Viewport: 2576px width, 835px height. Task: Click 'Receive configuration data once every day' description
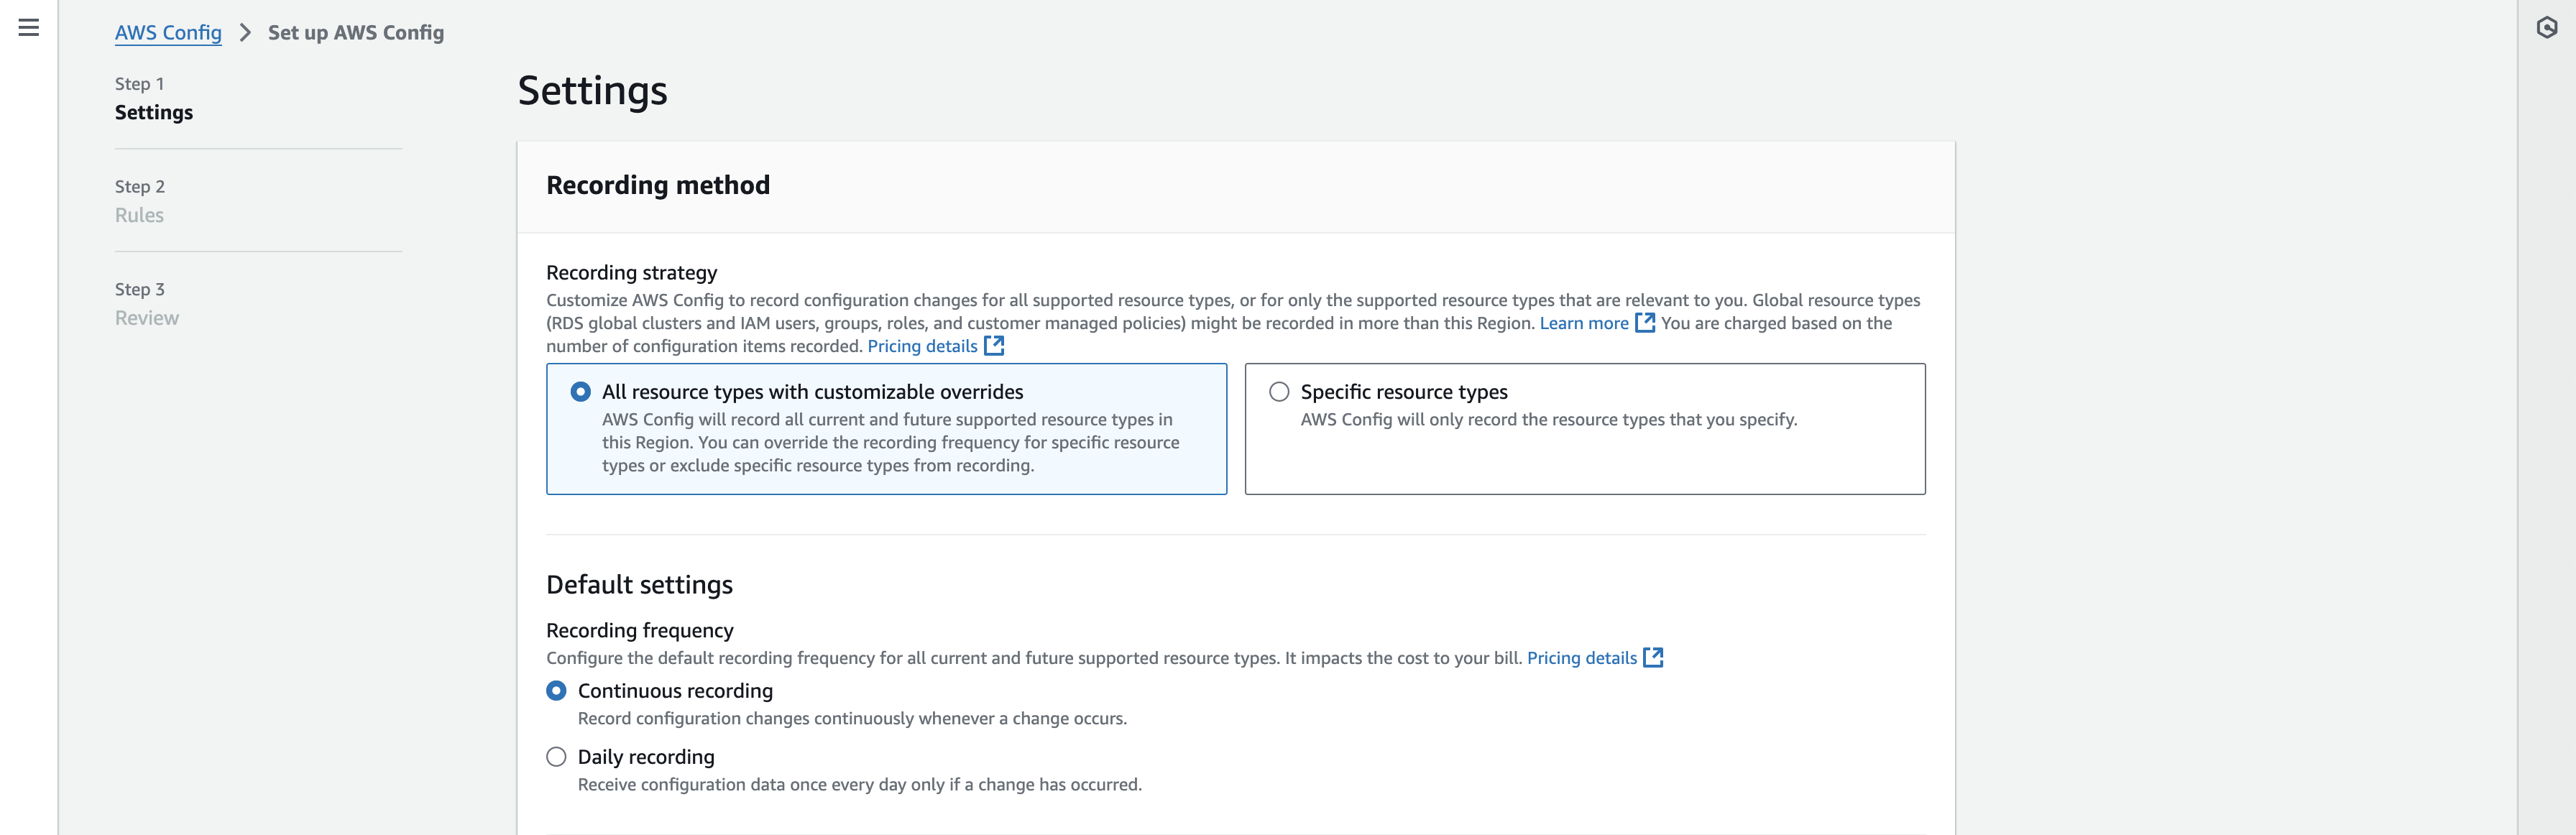860,785
